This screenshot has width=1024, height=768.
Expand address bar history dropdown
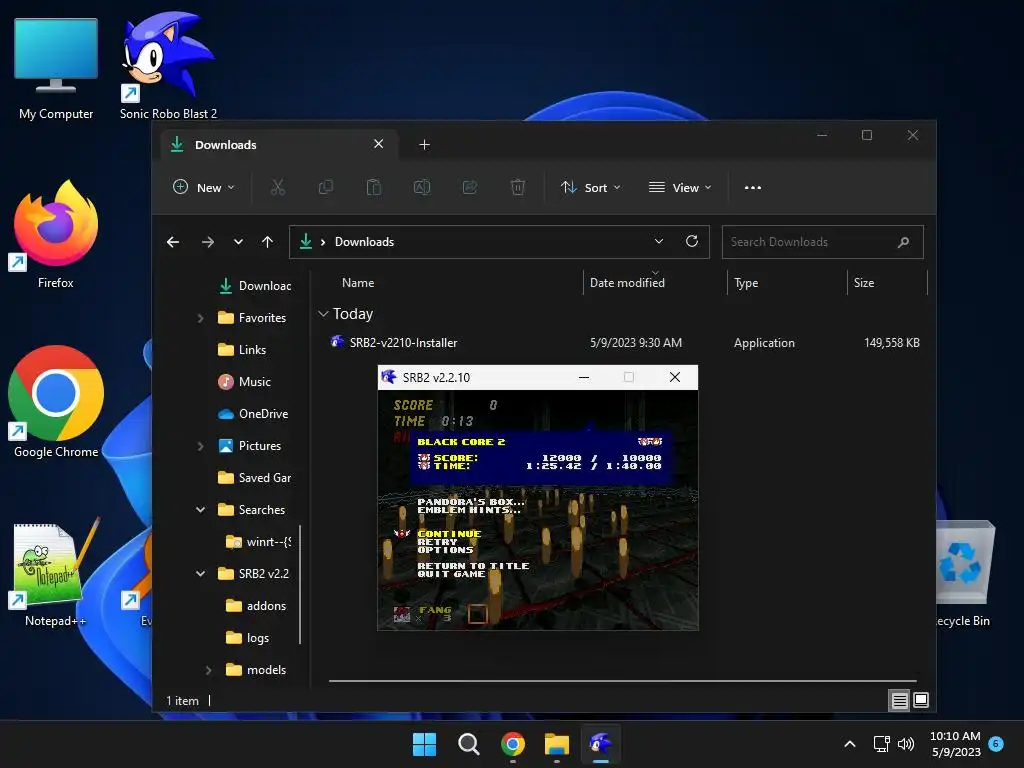(x=659, y=242)
